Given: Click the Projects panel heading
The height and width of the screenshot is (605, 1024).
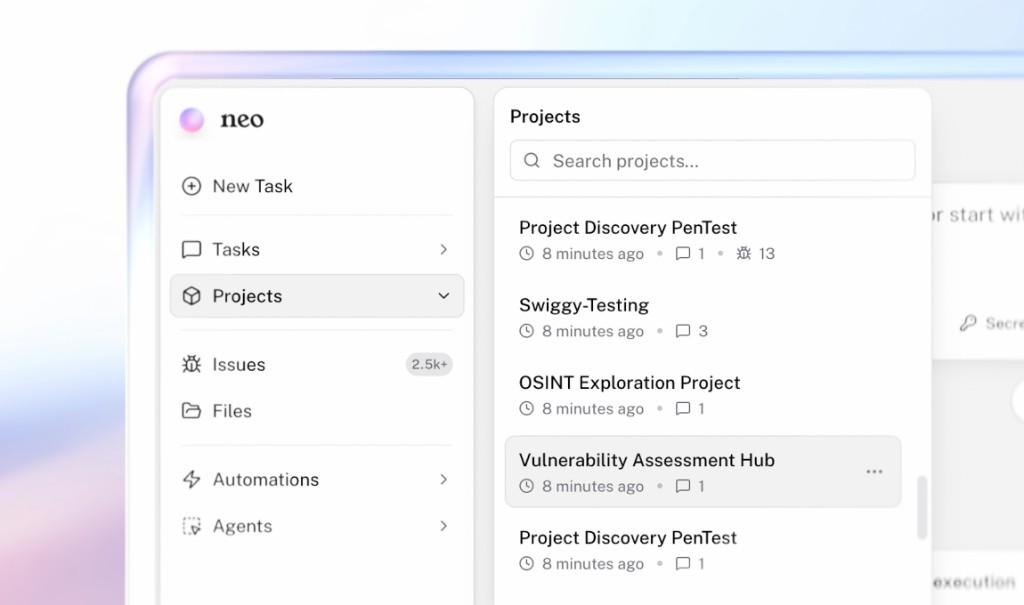Looking at the screenshot, I should 545,116.
